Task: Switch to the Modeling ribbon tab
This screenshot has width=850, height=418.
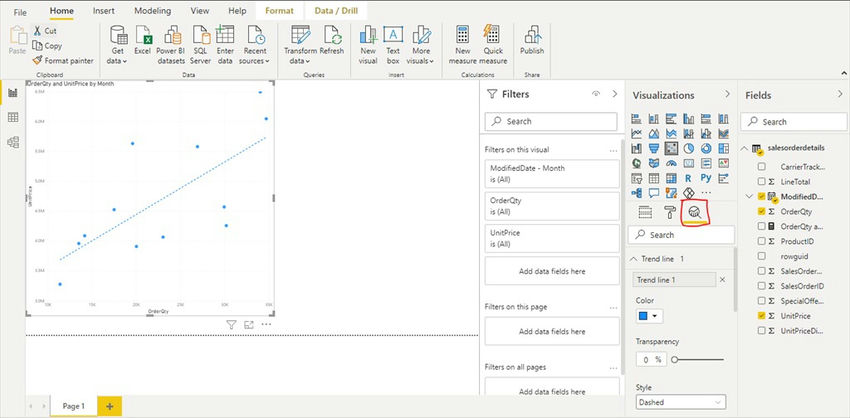Action: pos(153,11)
